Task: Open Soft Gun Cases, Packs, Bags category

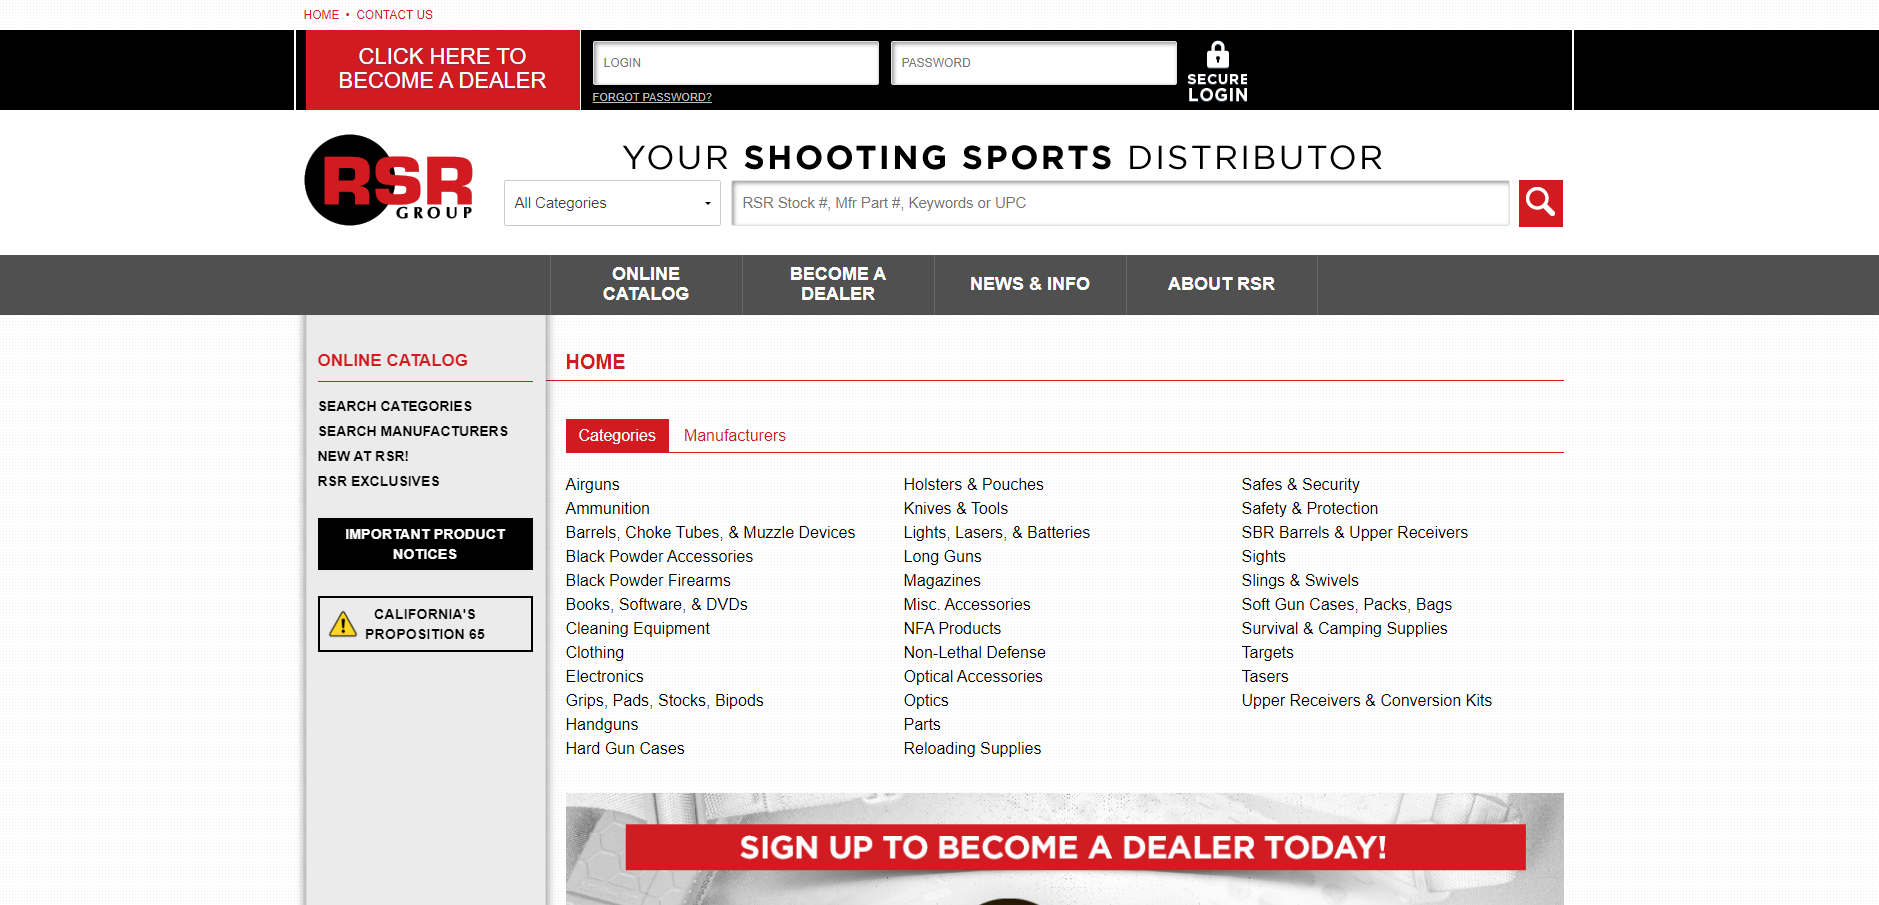Action: point(1347,604)
